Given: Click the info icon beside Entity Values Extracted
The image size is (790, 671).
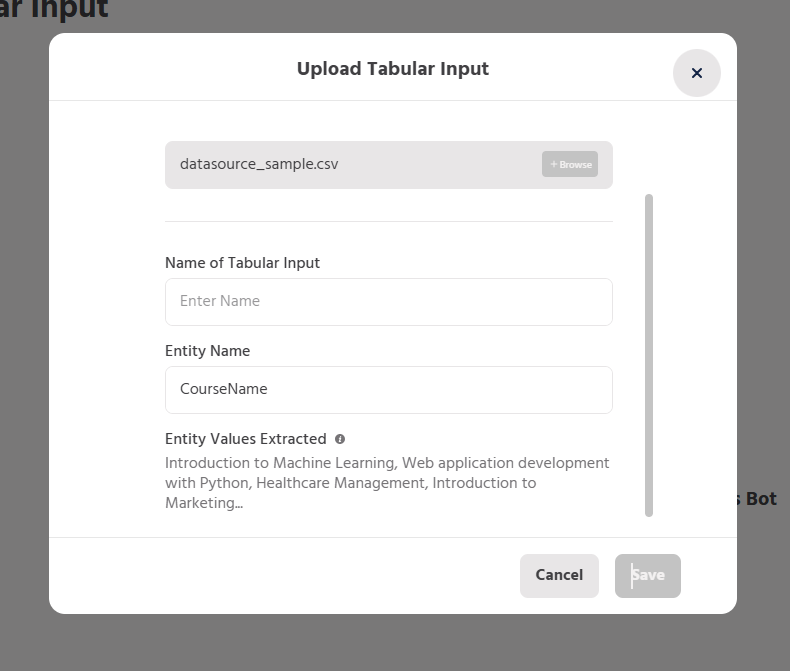Looking at the screenshot, I should pos(340,439).
